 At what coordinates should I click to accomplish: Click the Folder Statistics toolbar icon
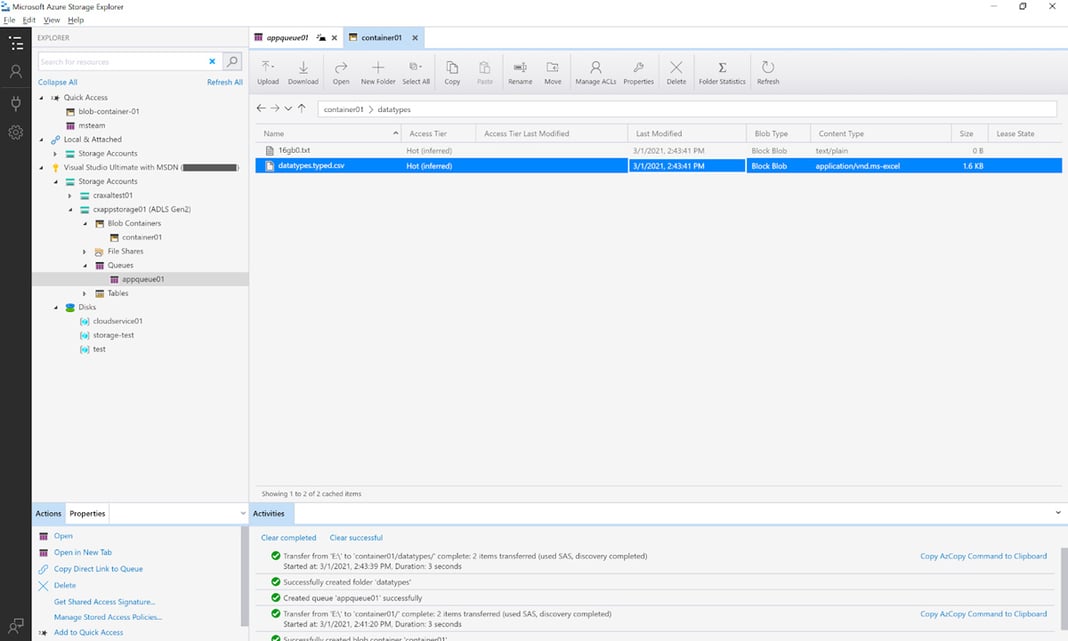tap(722, 69)
